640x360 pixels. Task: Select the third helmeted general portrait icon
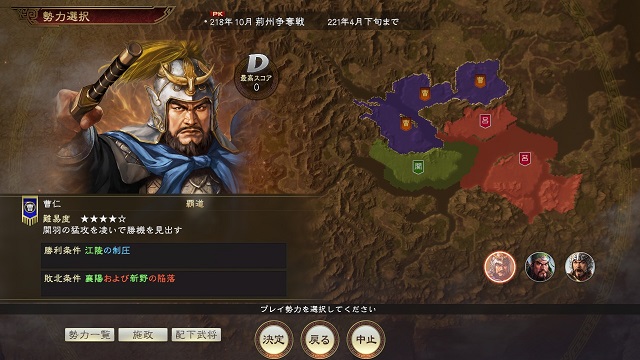click(x=580, y=267)
